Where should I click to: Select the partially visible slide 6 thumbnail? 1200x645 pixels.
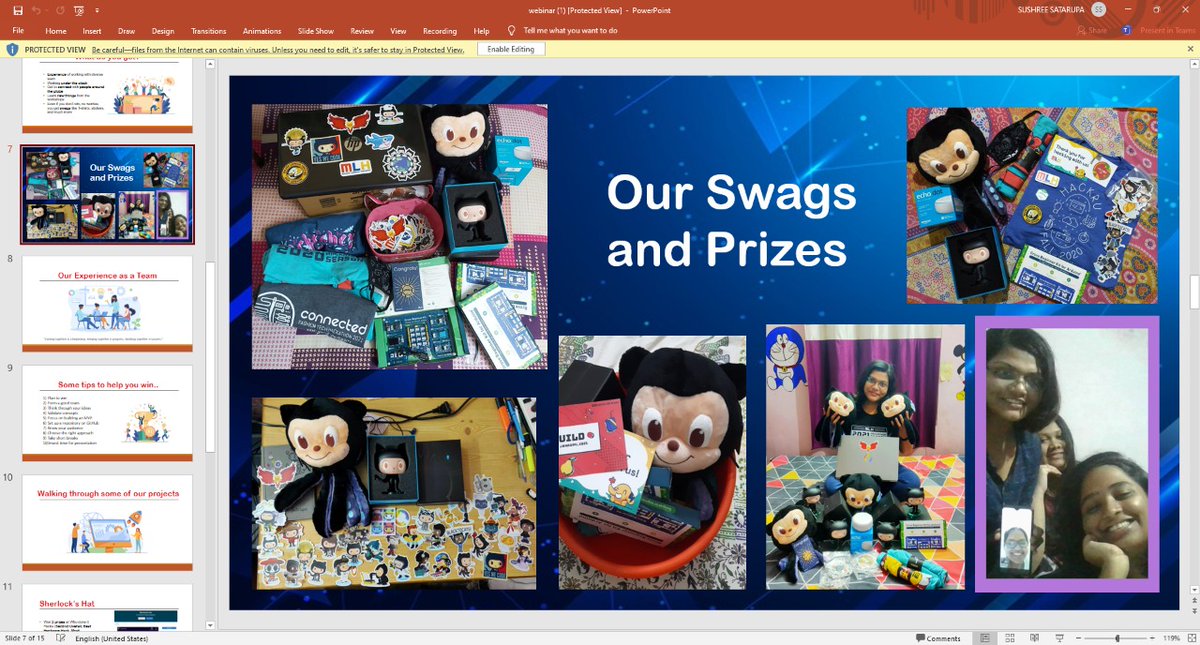(x=107, y=96)
